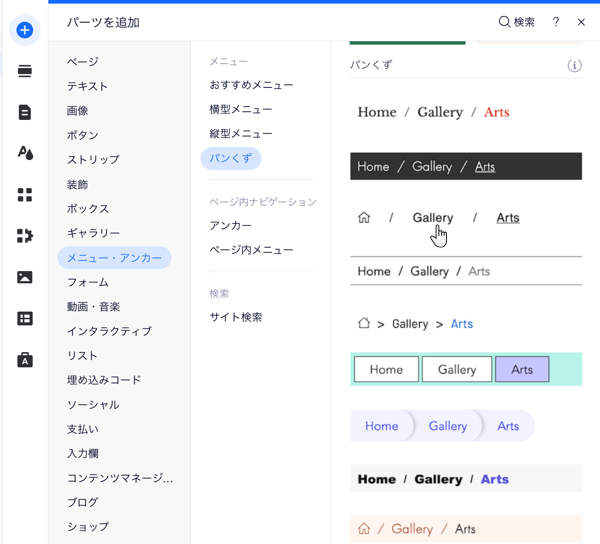
Task: Close the パーツを追加 panel
Action: pyautogui.click(x=581, y=22)
